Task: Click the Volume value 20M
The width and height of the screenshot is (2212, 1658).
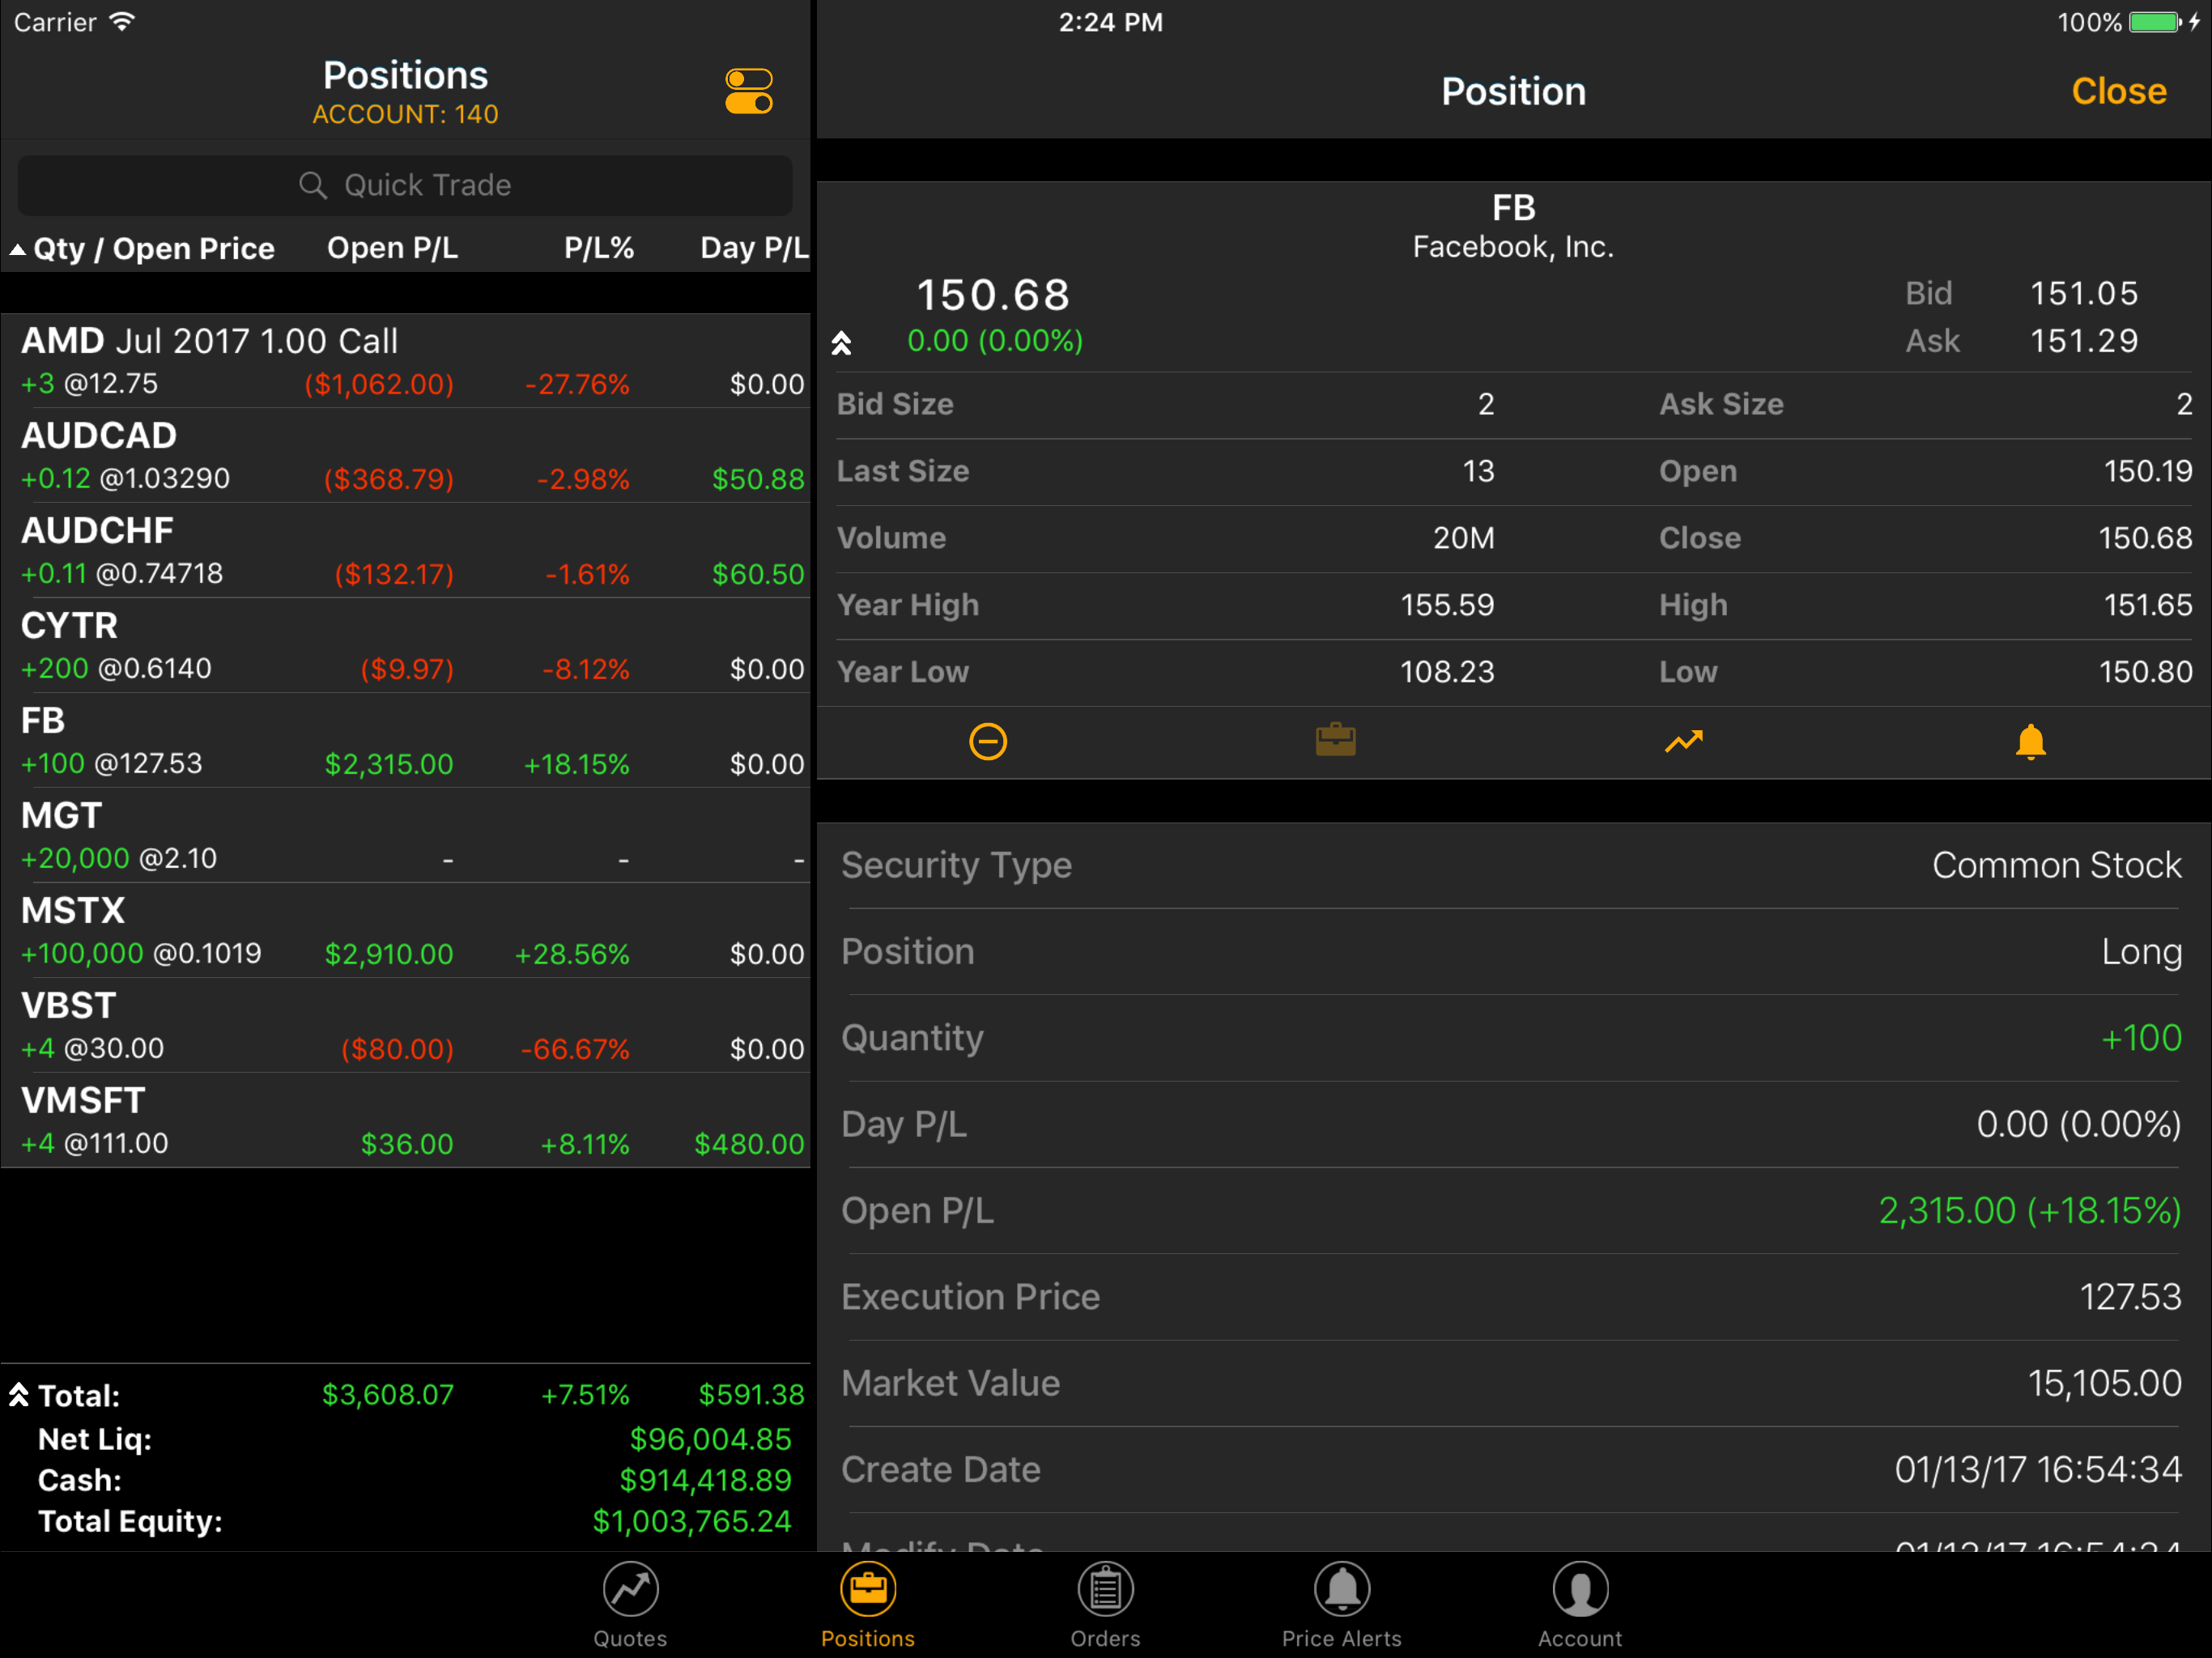Action: (1464, 538)
